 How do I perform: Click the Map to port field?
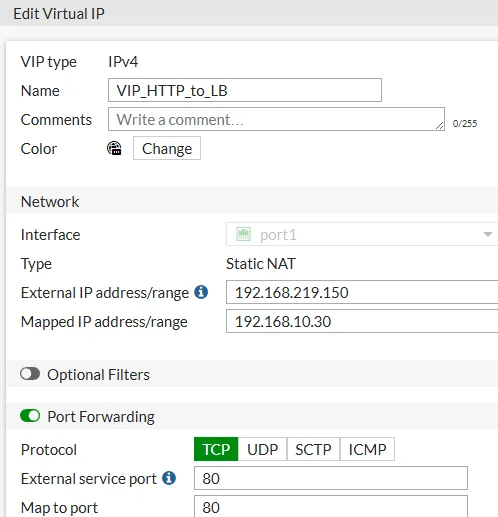331,506
